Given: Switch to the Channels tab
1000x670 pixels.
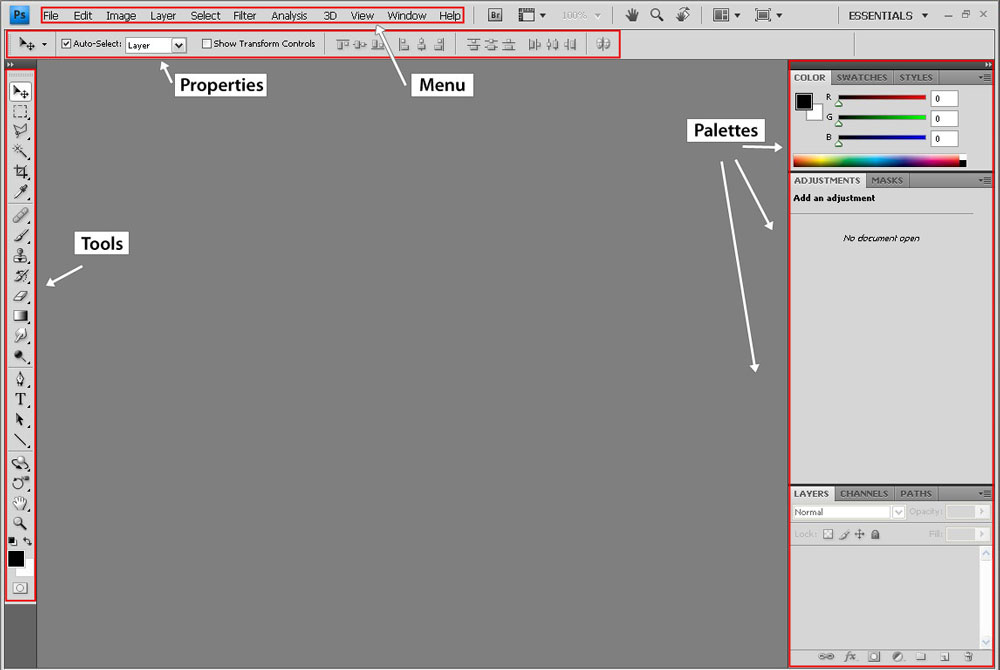Looking at the screenshot, I should coord(863,493).
